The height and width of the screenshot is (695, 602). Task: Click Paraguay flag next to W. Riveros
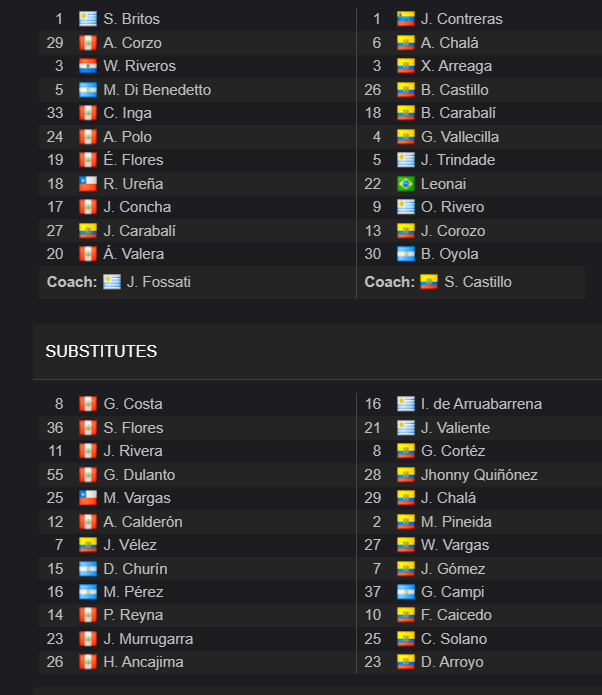tap(88, 66)
